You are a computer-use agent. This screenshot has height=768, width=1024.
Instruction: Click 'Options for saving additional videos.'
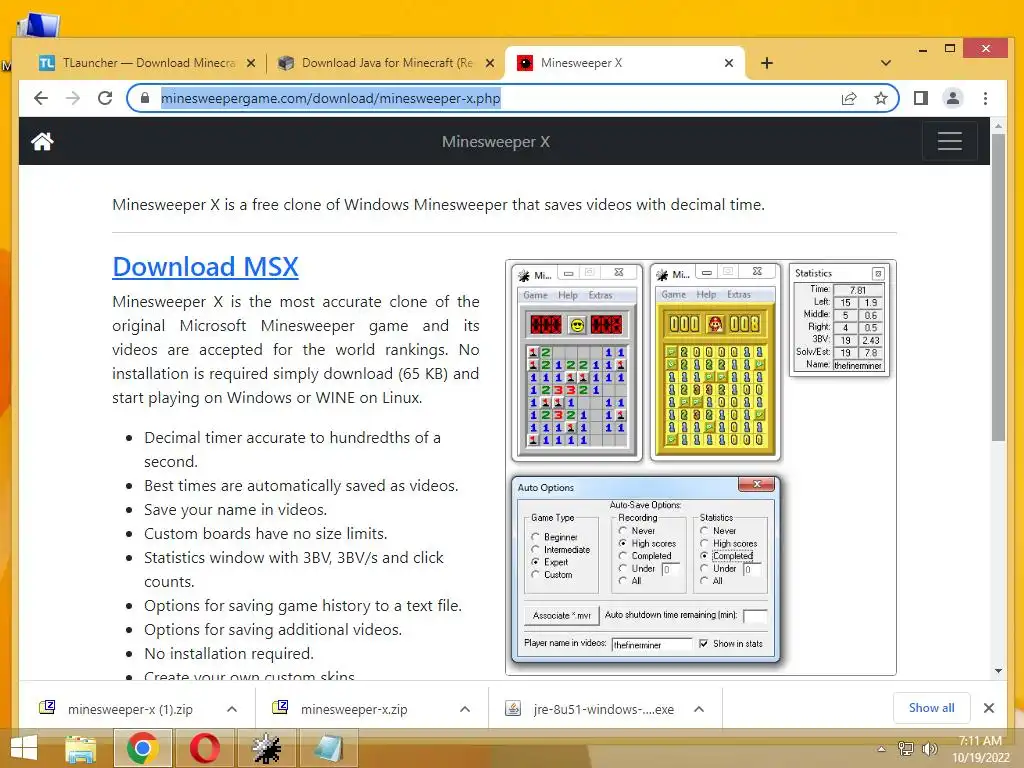(273, 630)
